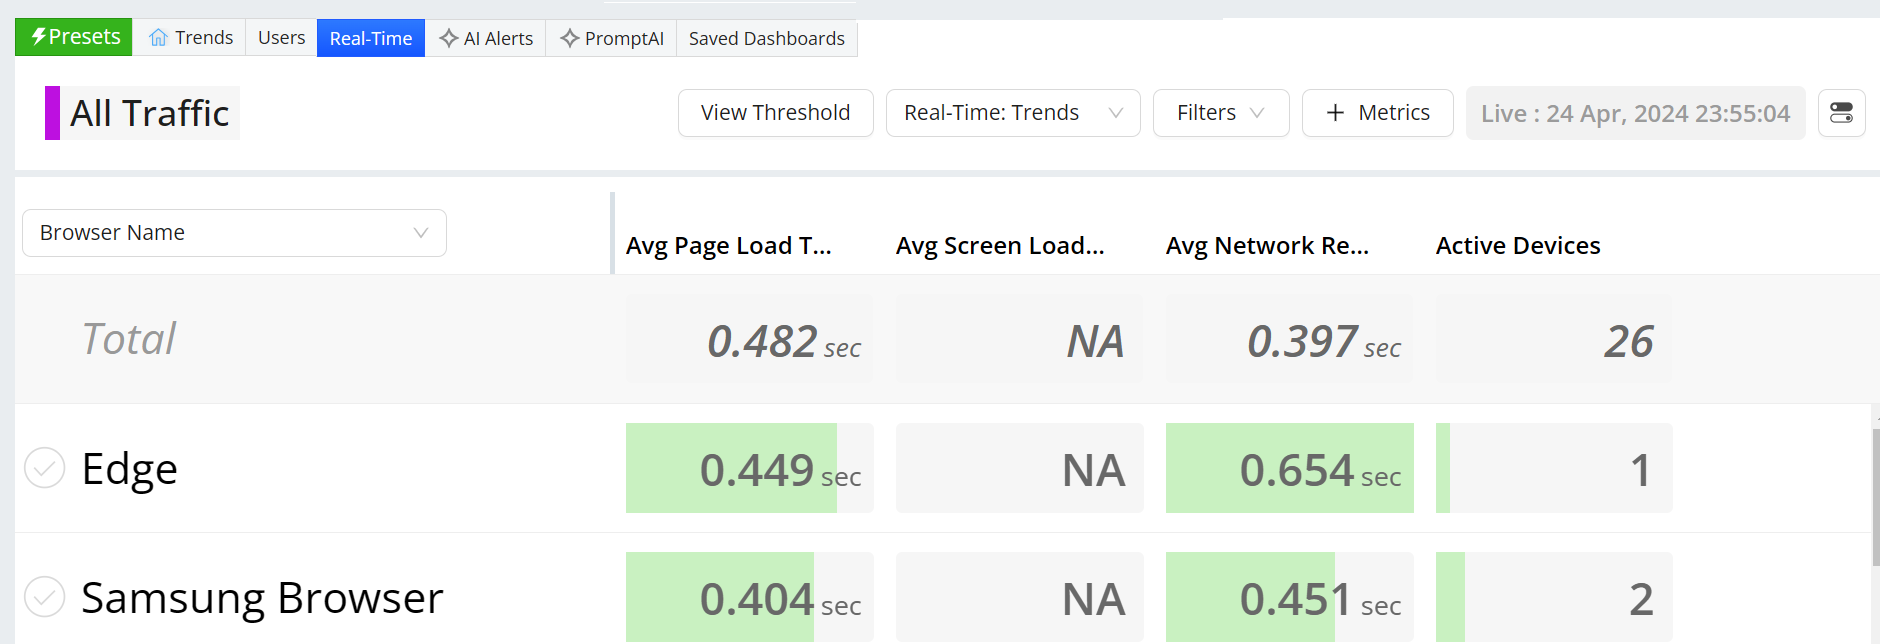Click the Active Devices column header
Image resolution: width=1880 pixels, height=644 pixels.
point(1517,246)
